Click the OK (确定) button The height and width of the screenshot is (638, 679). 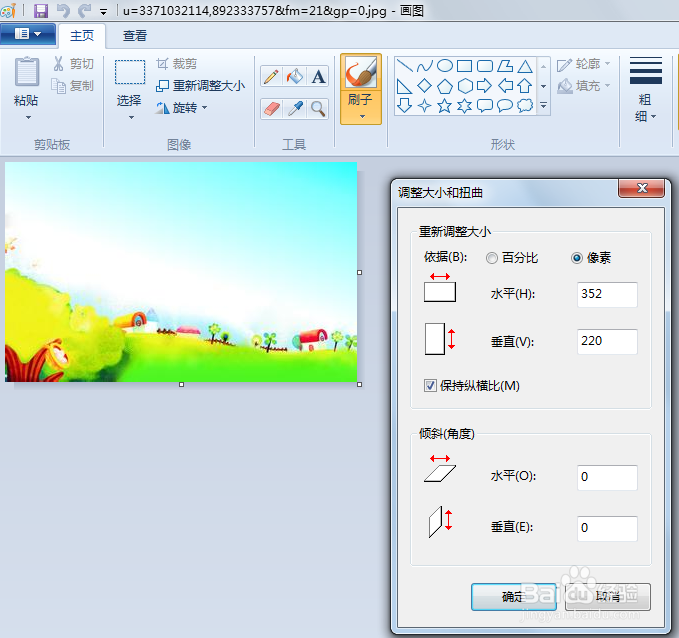(x=514, y=596)
